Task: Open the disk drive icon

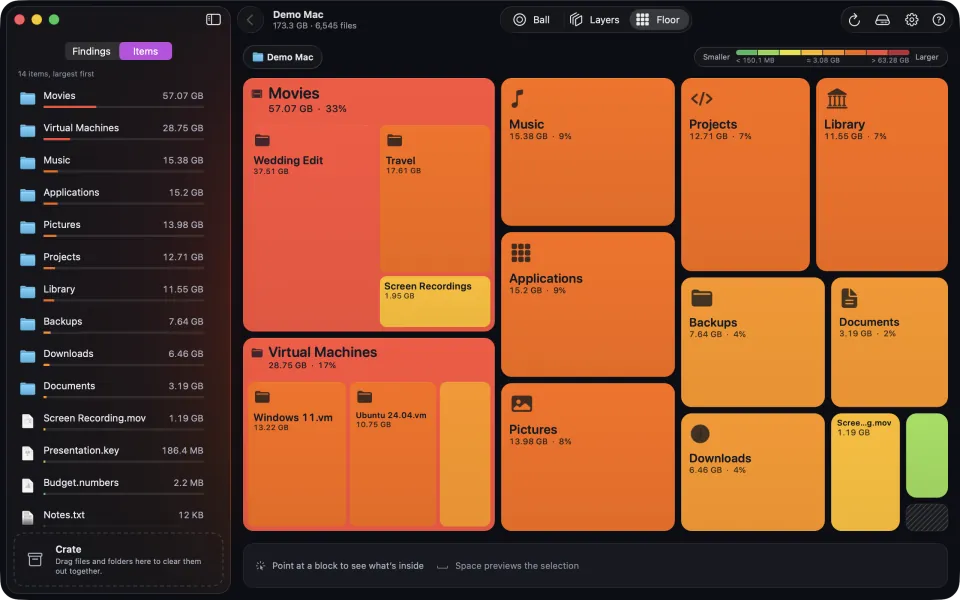Action: click(x=882, y=20)
